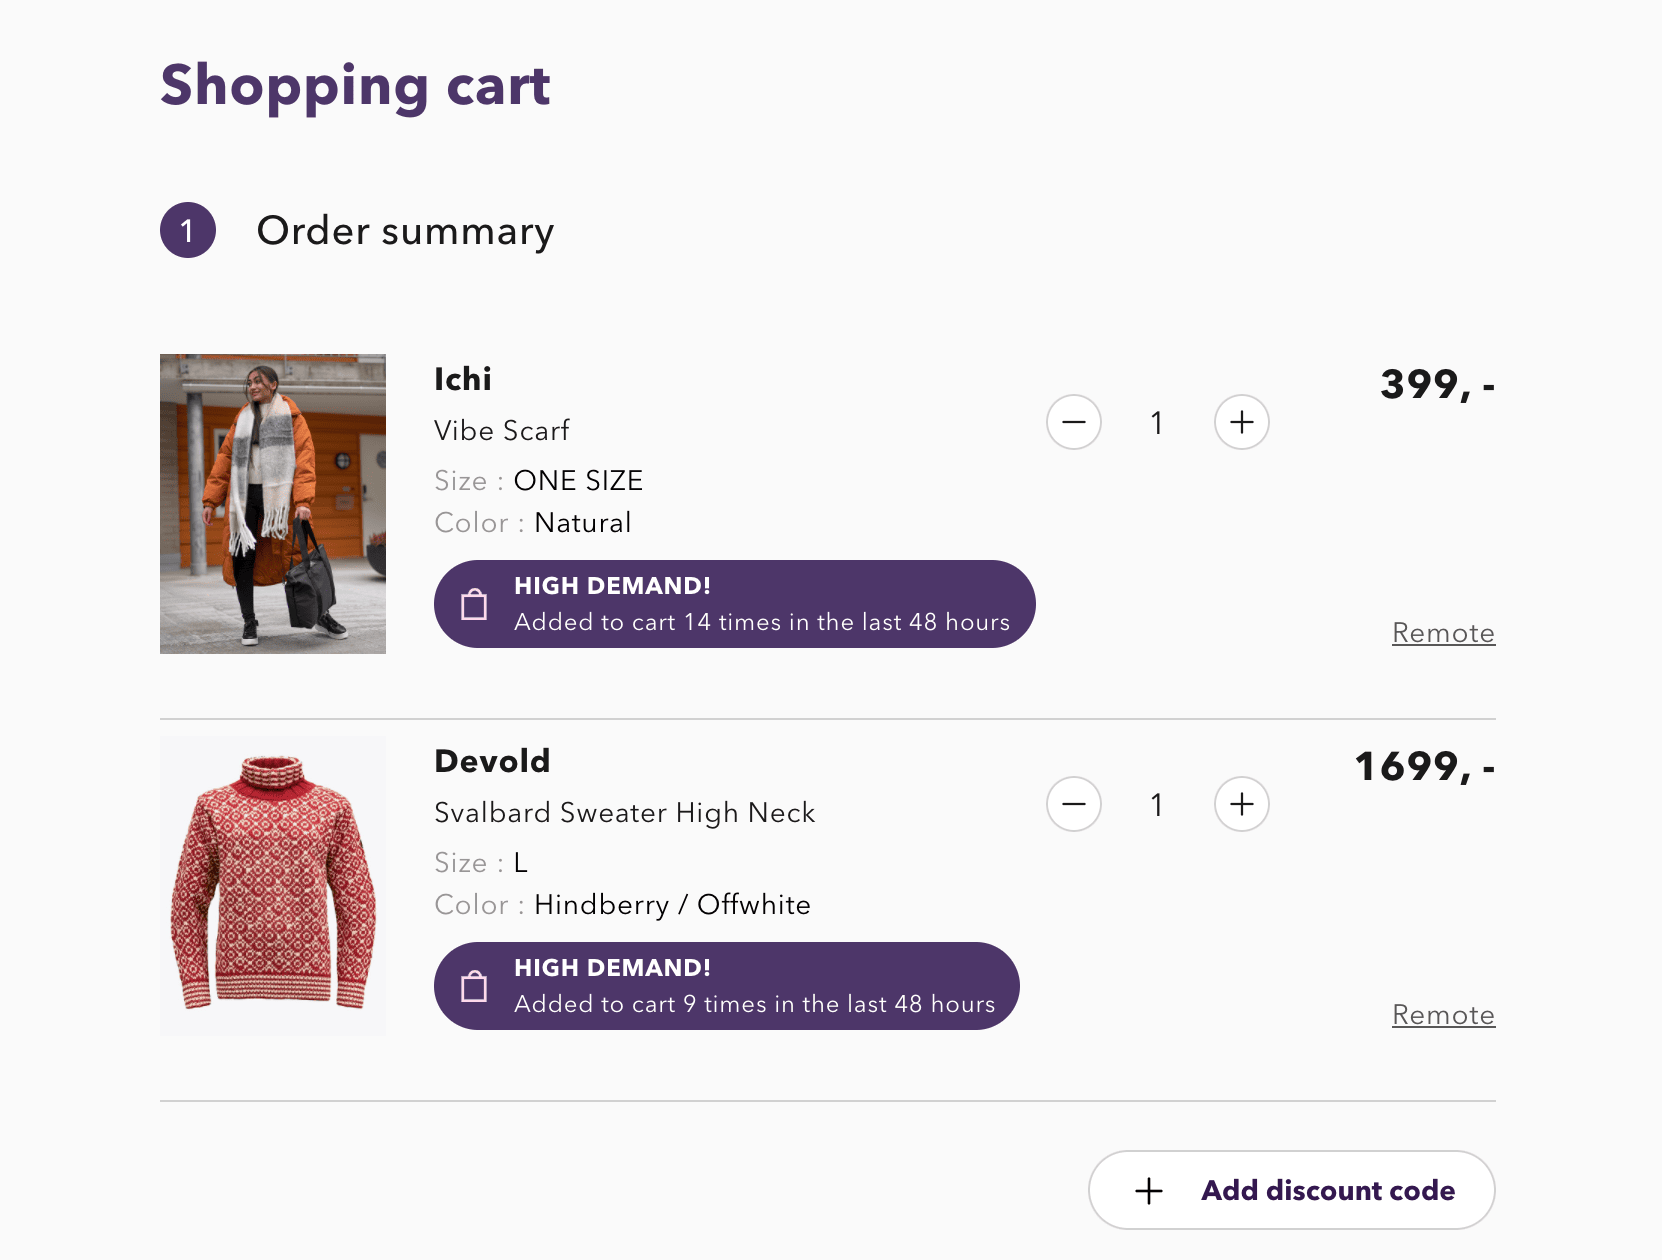Open the Vibe Scarf product title
Screen dimensions: 1662x1260
[x=501, y=431]
